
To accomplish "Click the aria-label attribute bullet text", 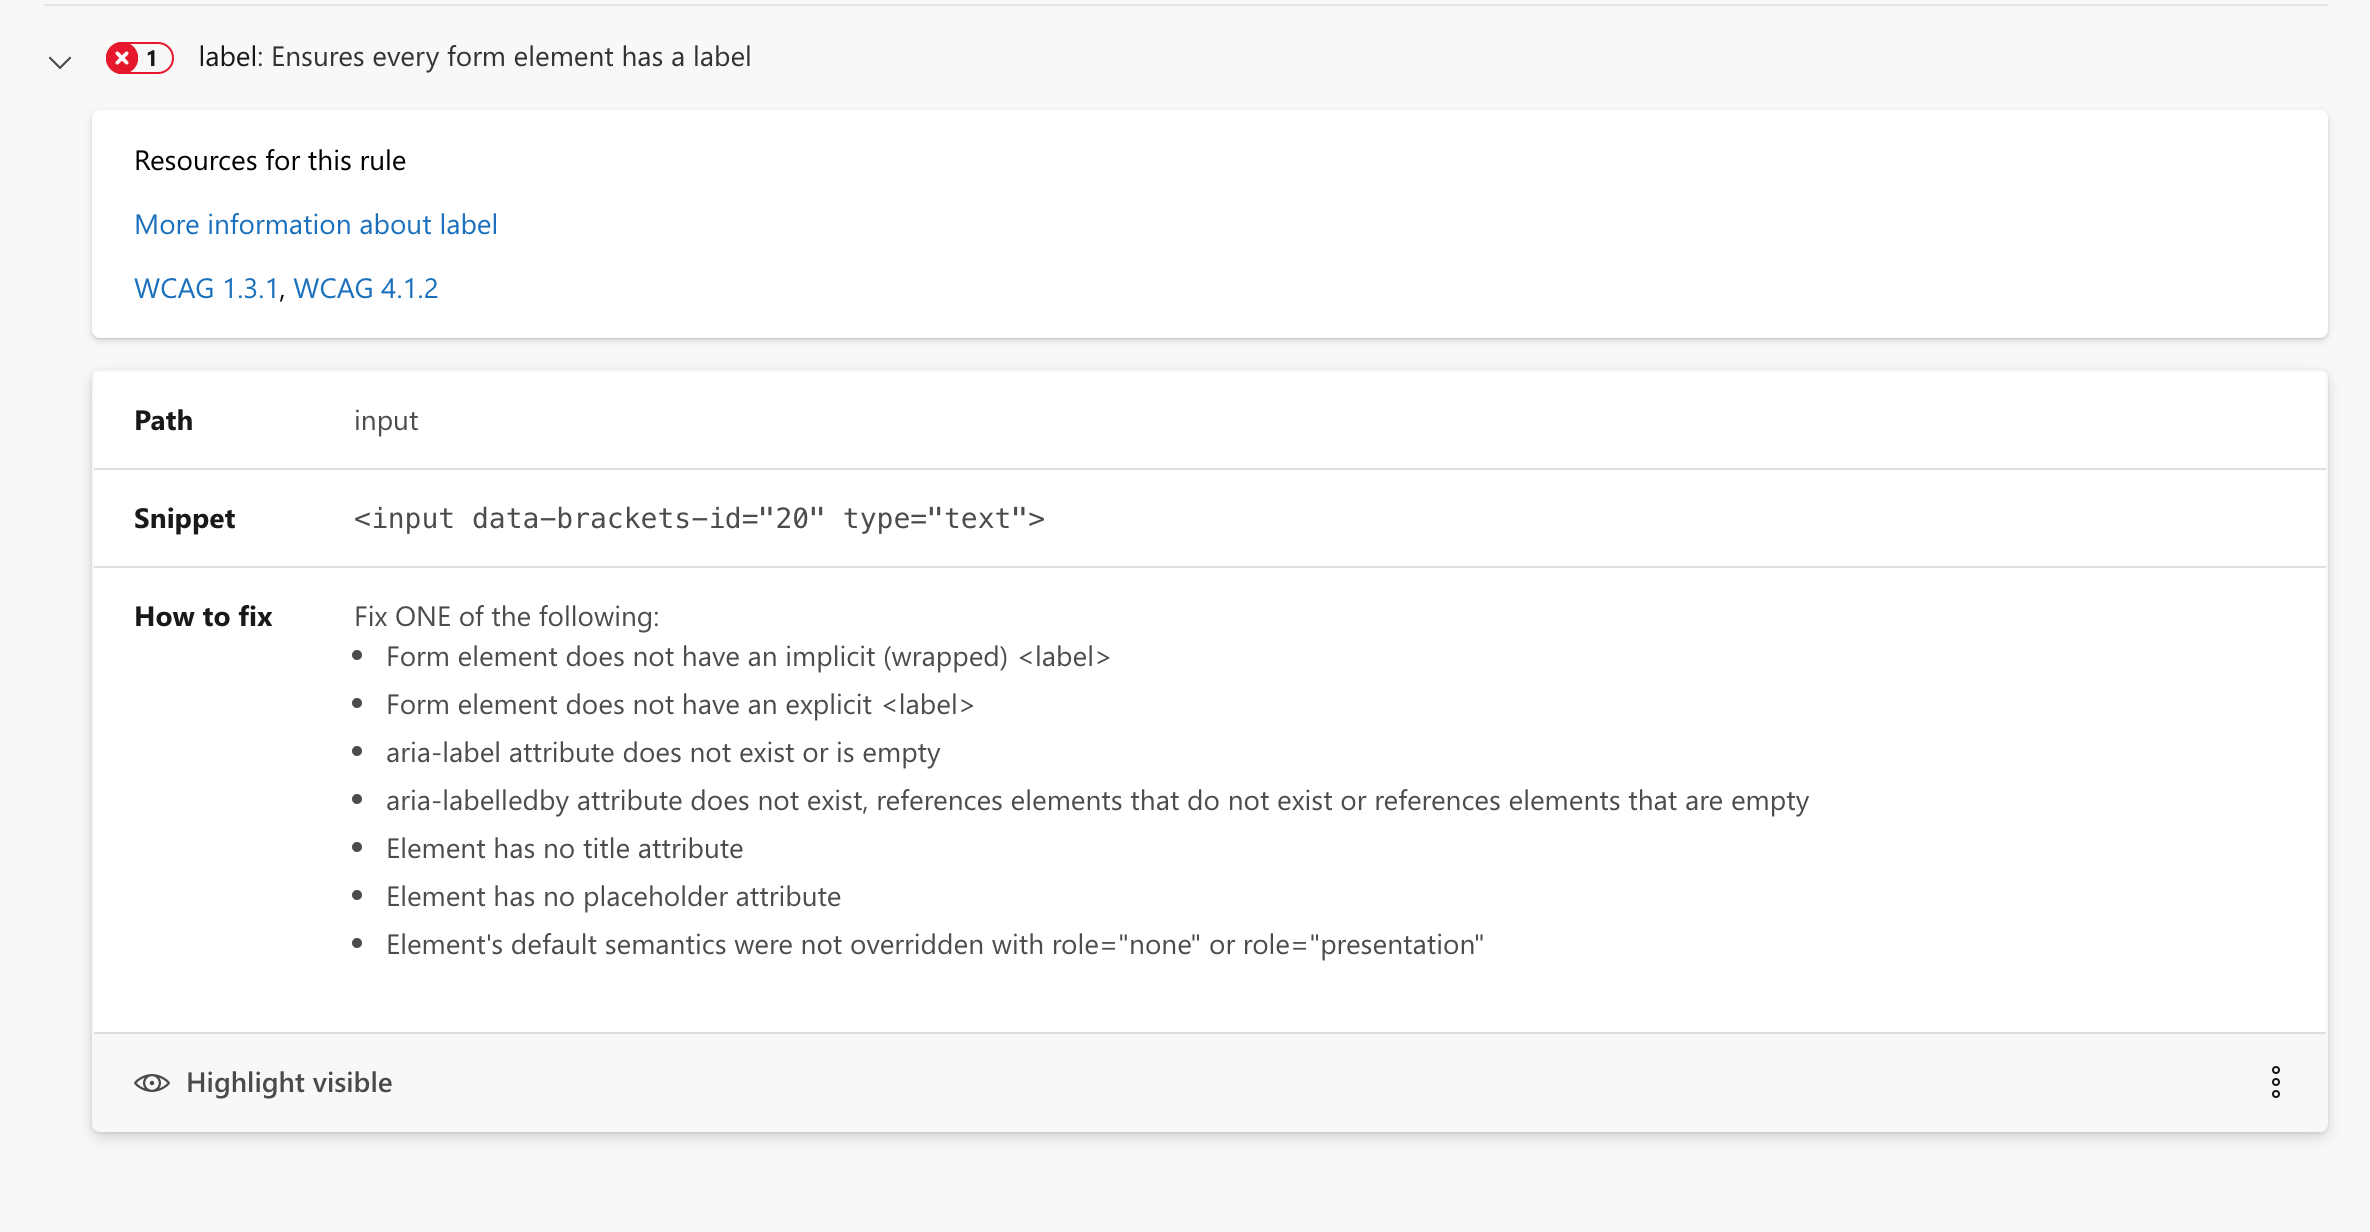I will 662,753.
